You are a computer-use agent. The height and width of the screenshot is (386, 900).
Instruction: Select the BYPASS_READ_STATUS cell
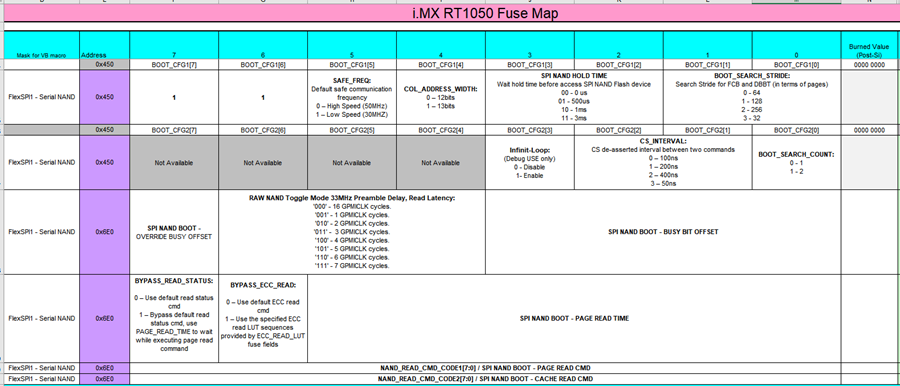tap(174, 318)
